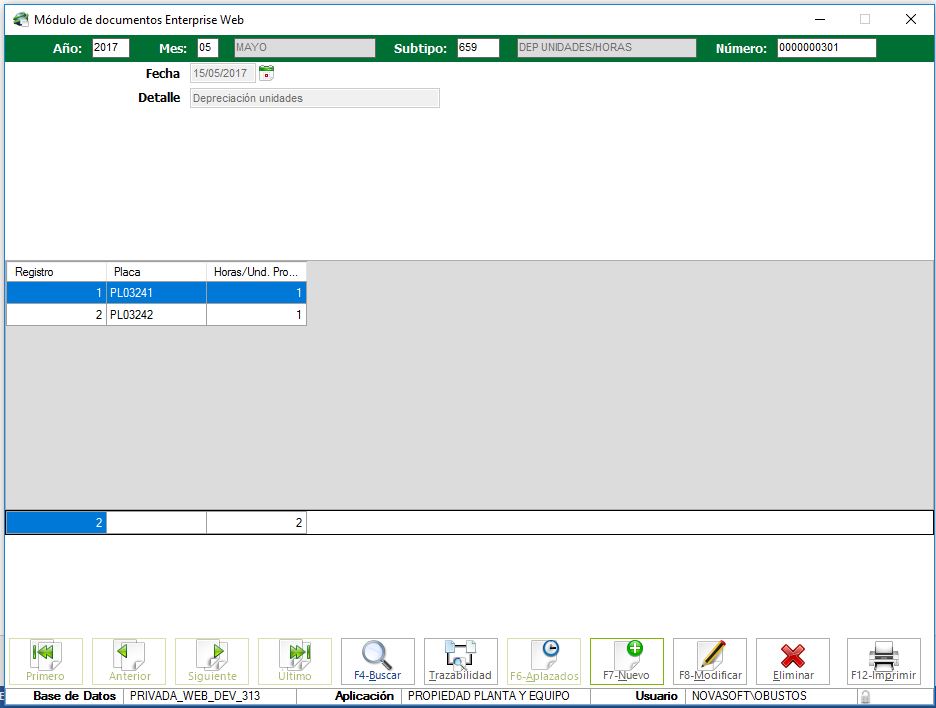Go to first record with Primero
Viewport: 936px width, 708px height.
coord(45,661)
